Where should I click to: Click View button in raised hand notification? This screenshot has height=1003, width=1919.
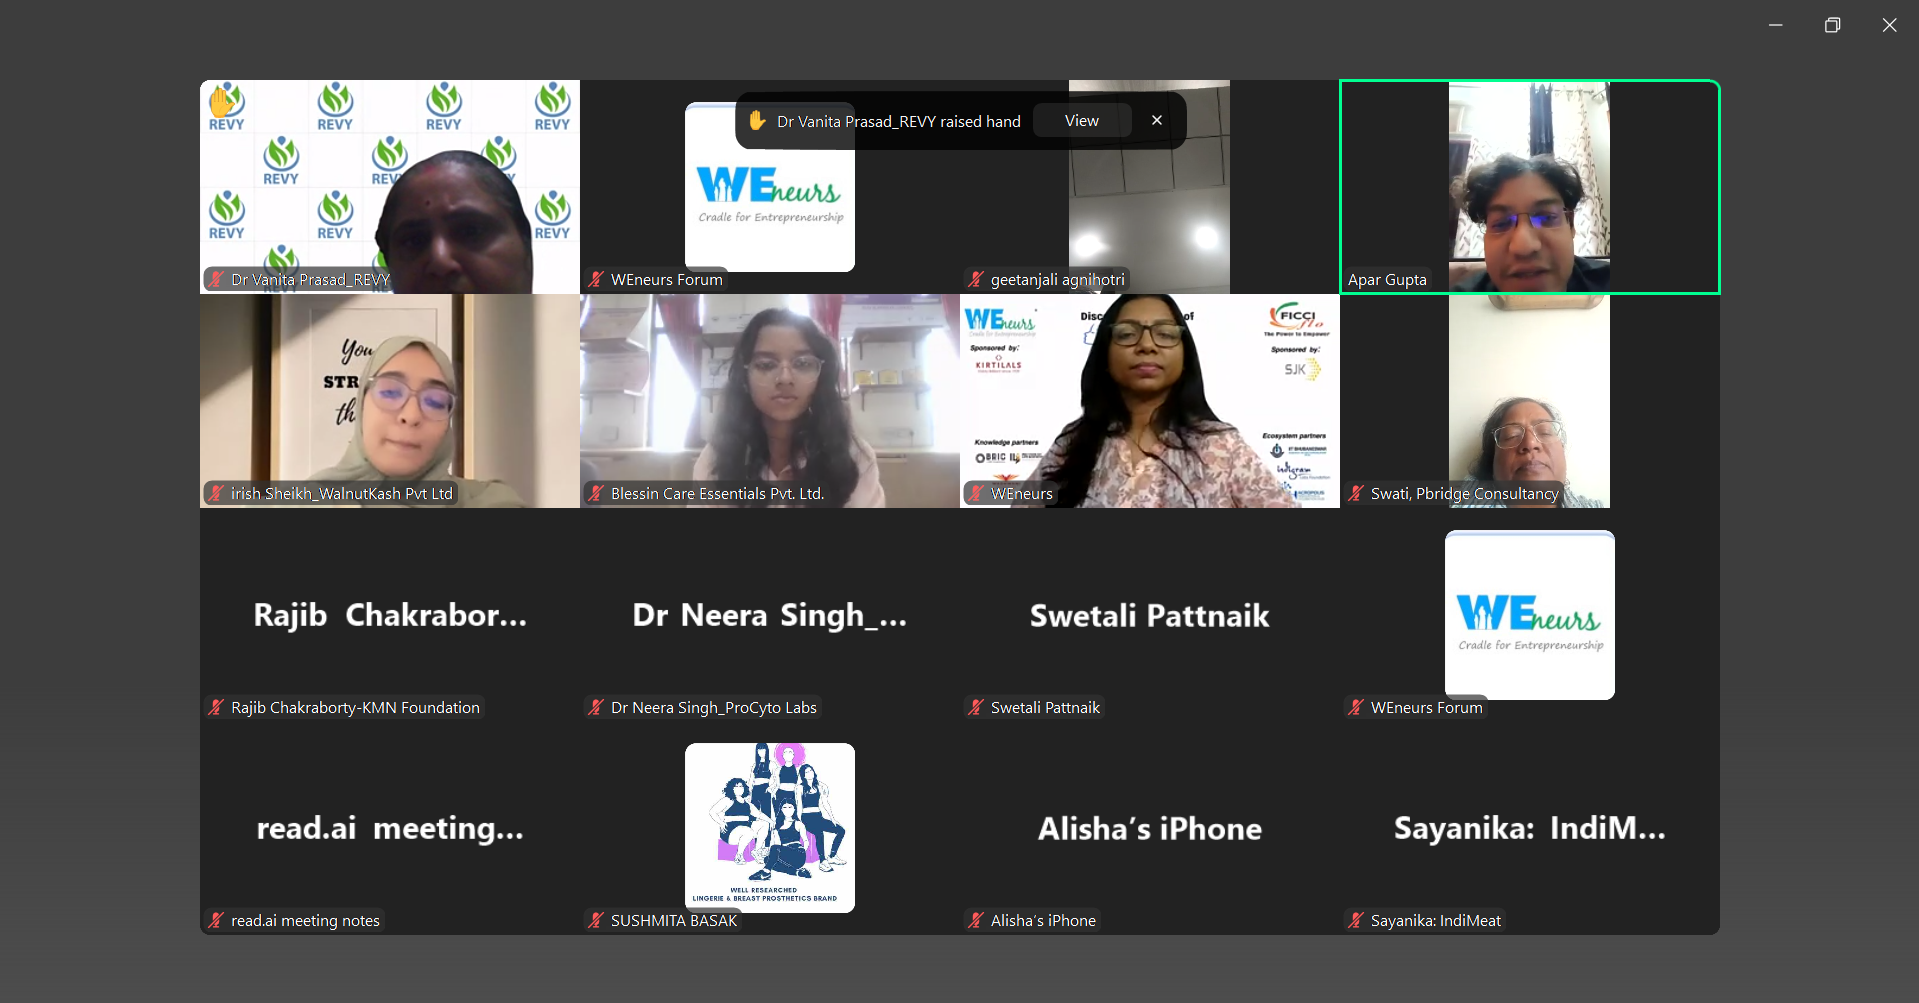tap(1081, 121)
